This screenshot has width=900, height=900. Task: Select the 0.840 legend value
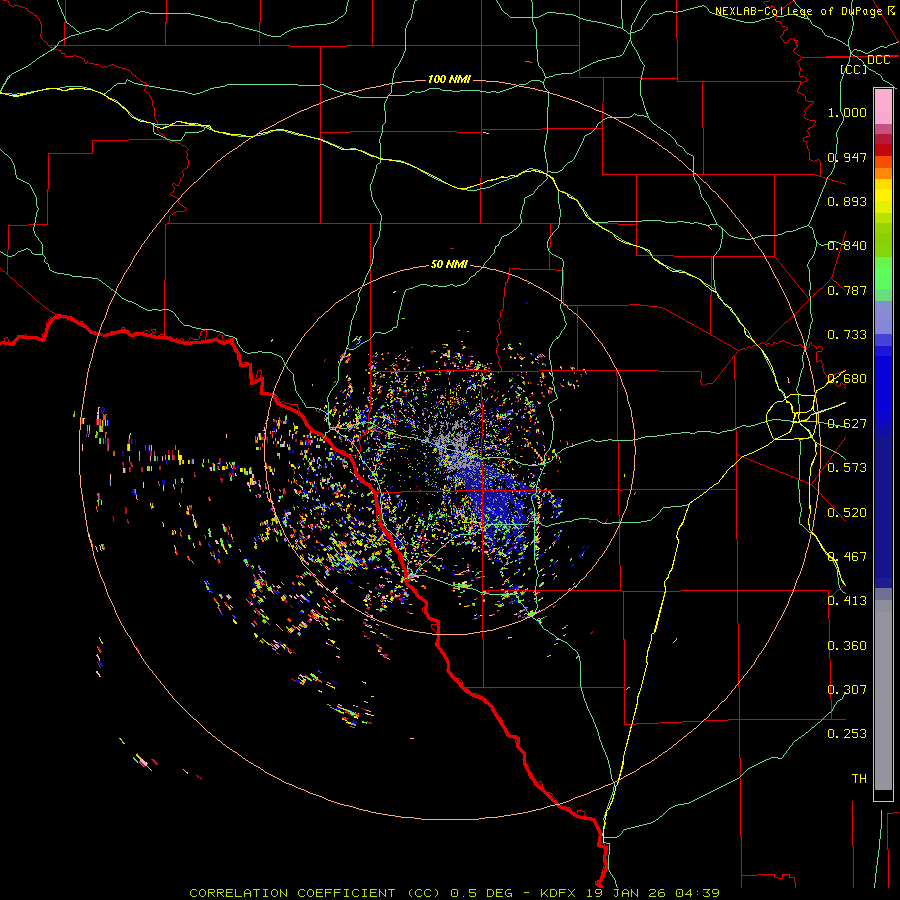(847, 246)
